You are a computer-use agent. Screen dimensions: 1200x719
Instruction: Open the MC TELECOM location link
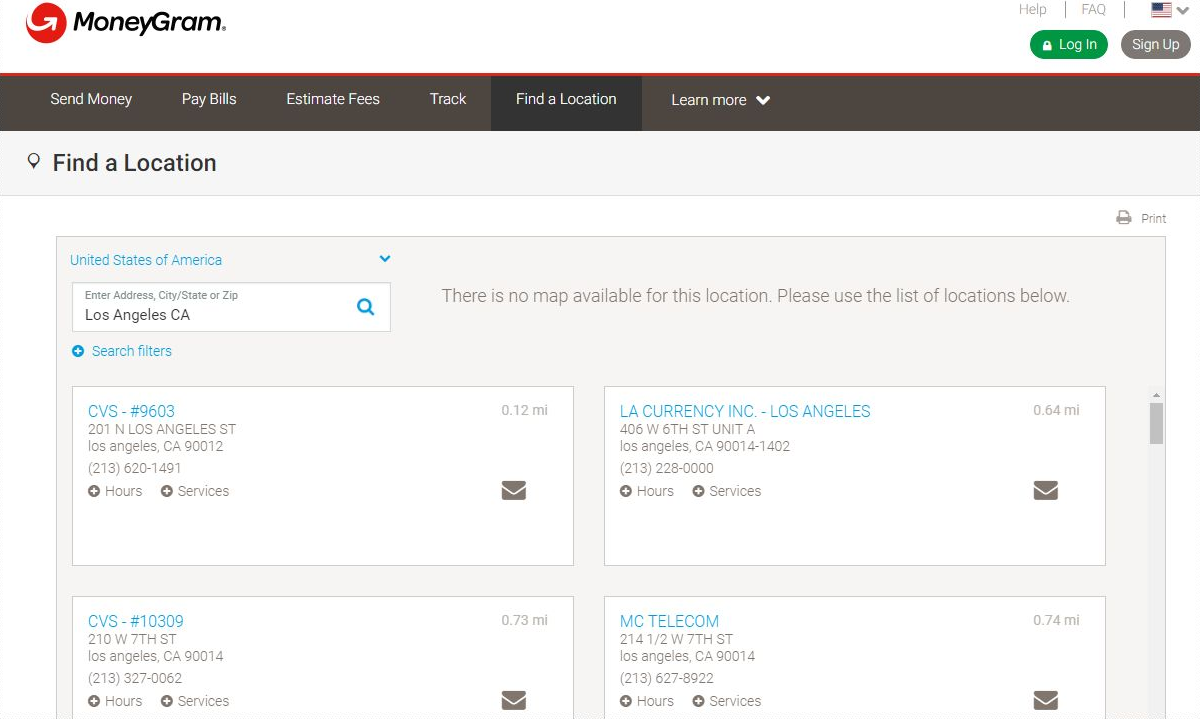pyautogui.click(x=669, y=621)
